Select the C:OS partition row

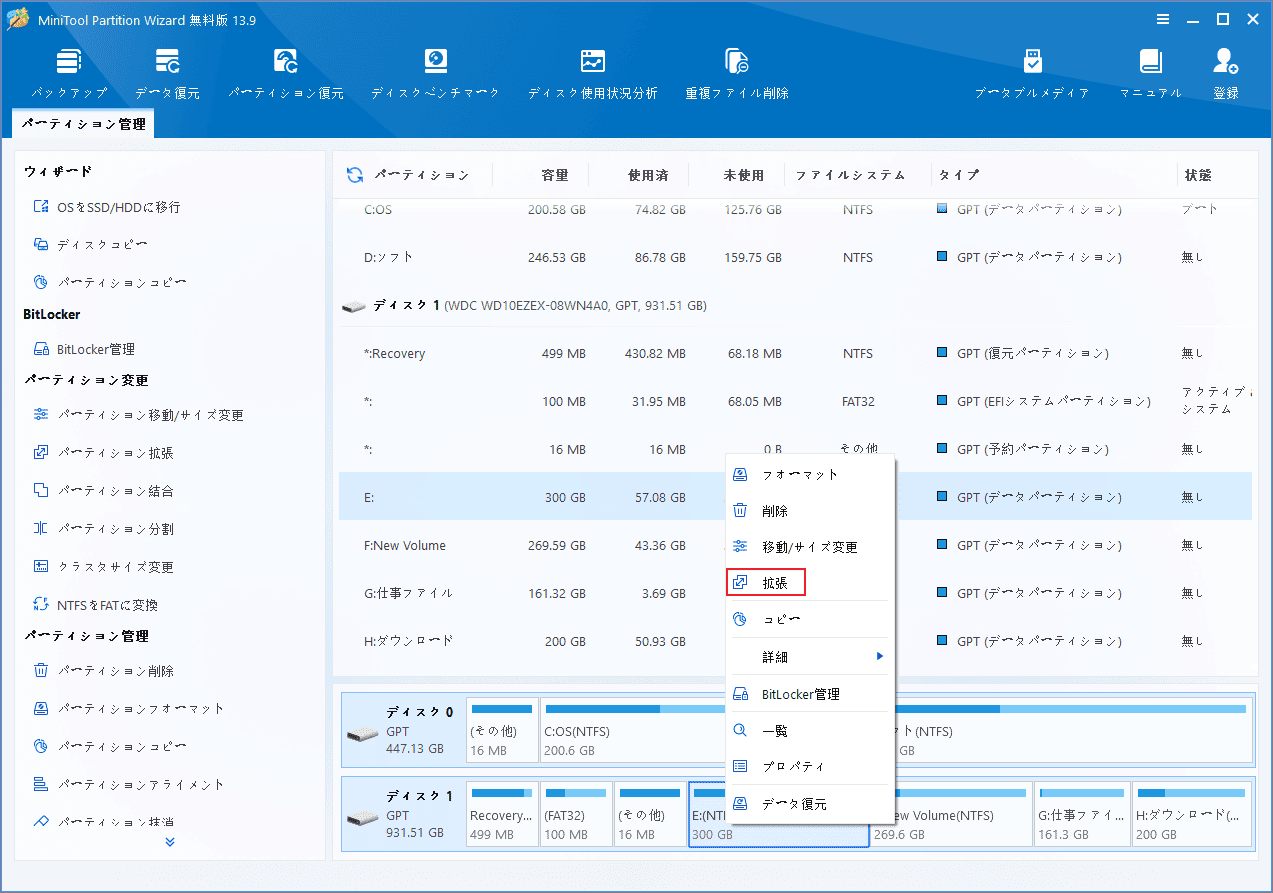[x=795, y=210]
